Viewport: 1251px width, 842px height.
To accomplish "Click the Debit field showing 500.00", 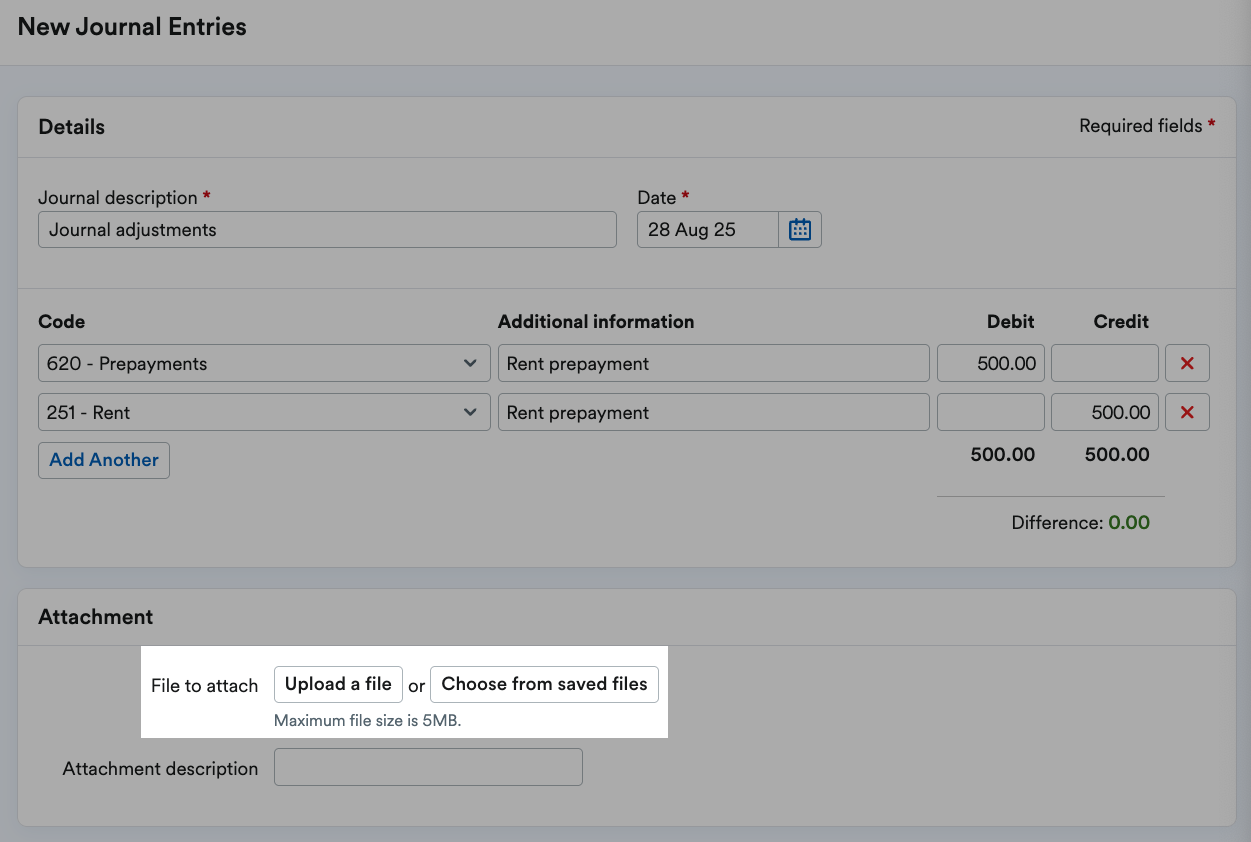I will pyautogui.click(x=991, y=363).
